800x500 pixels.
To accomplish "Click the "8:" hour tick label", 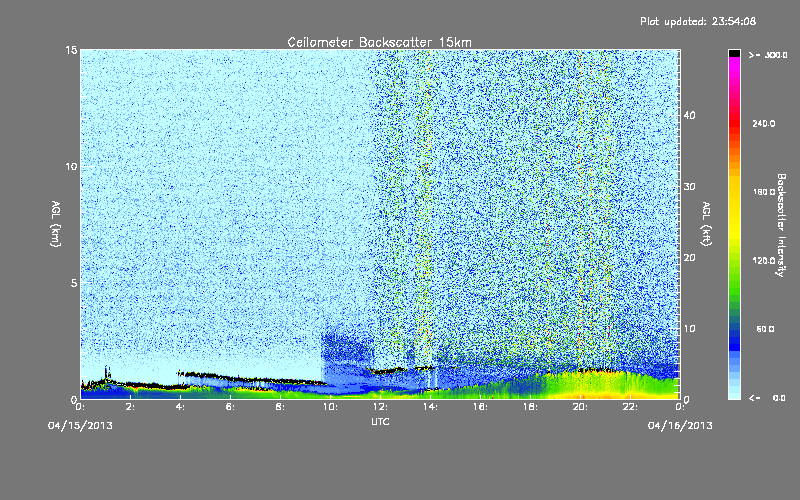I will 281,407.
